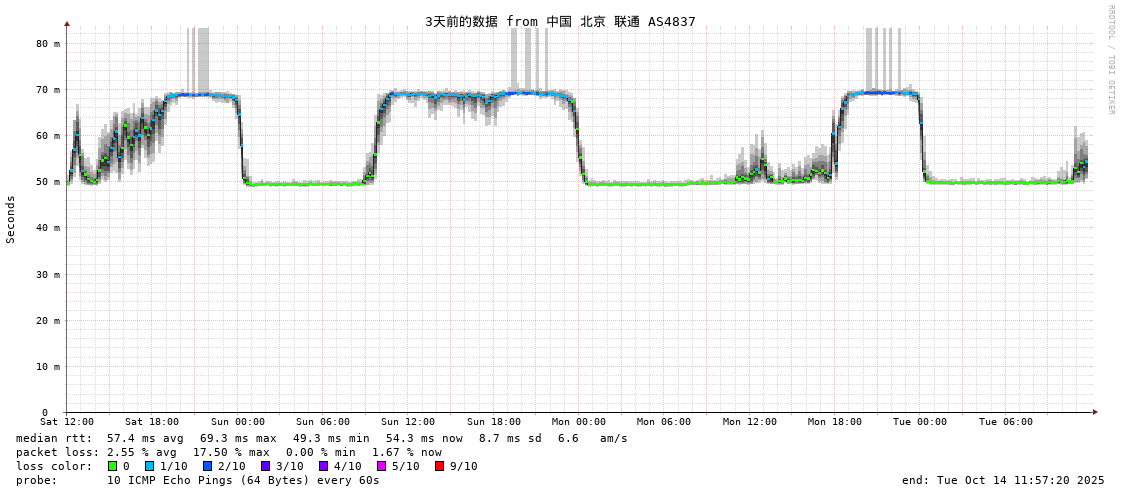
Task: Click the Sat 12:00 time axis label
Action: [x=67, y=422]
